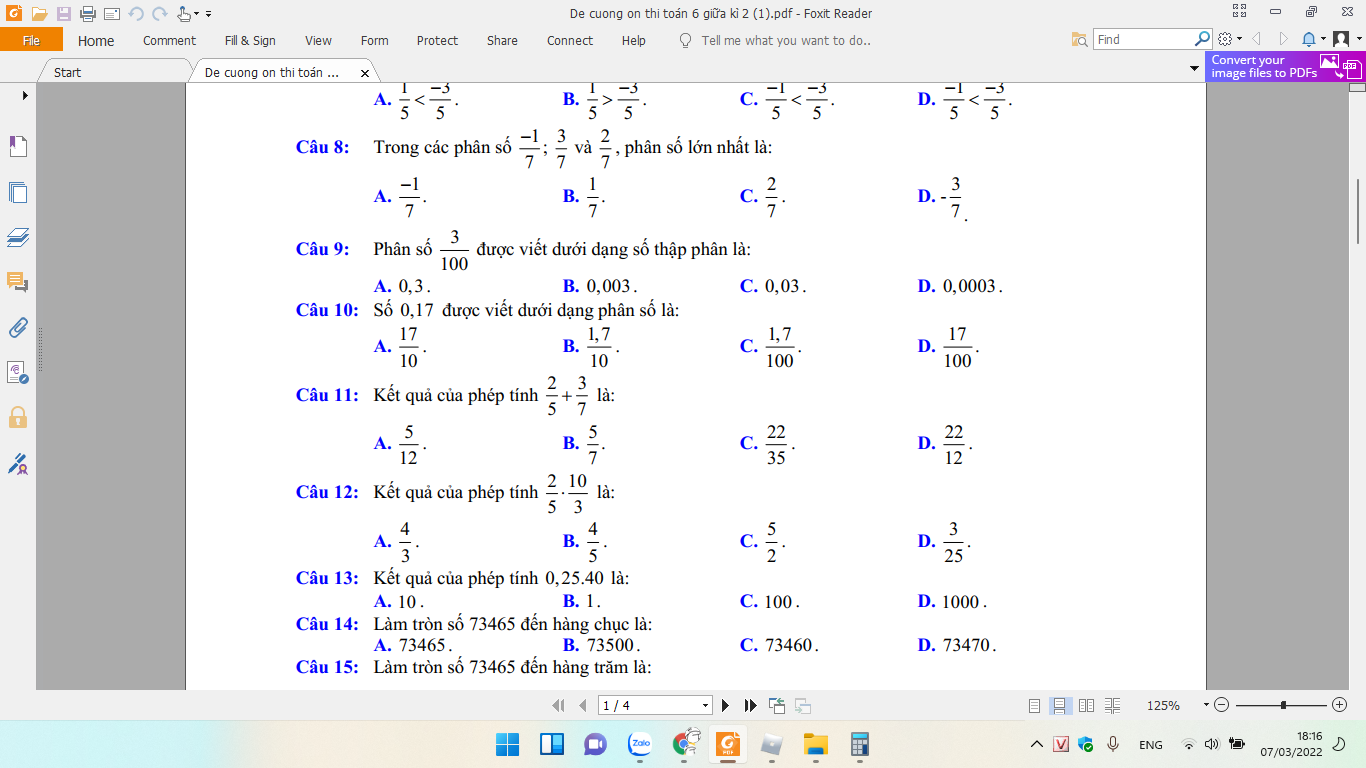The image size is (1366, 768).
Task: Click the Redo arrow icon
Action: (159, 14)
